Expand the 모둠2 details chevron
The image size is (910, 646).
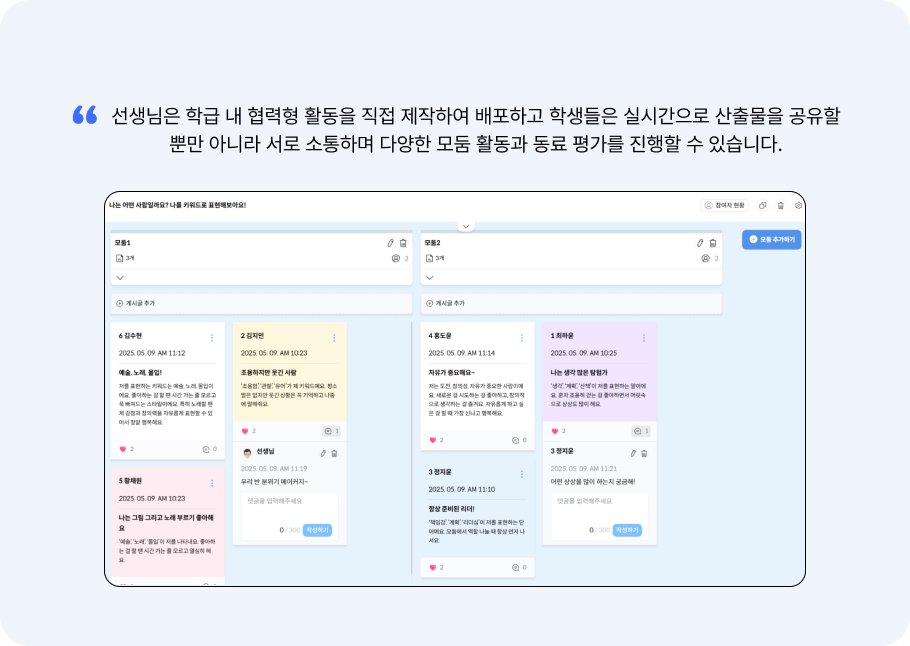(x=430, y=278)
